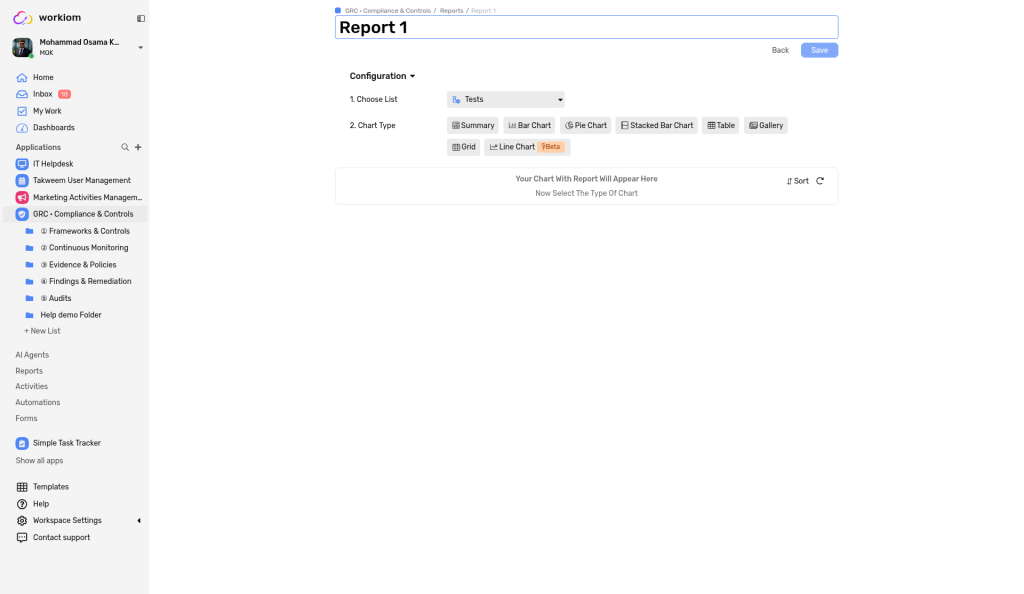Screen dimensions: 1024x594
Task: Search applications with magnifier icon
Action: pos(125,148)
